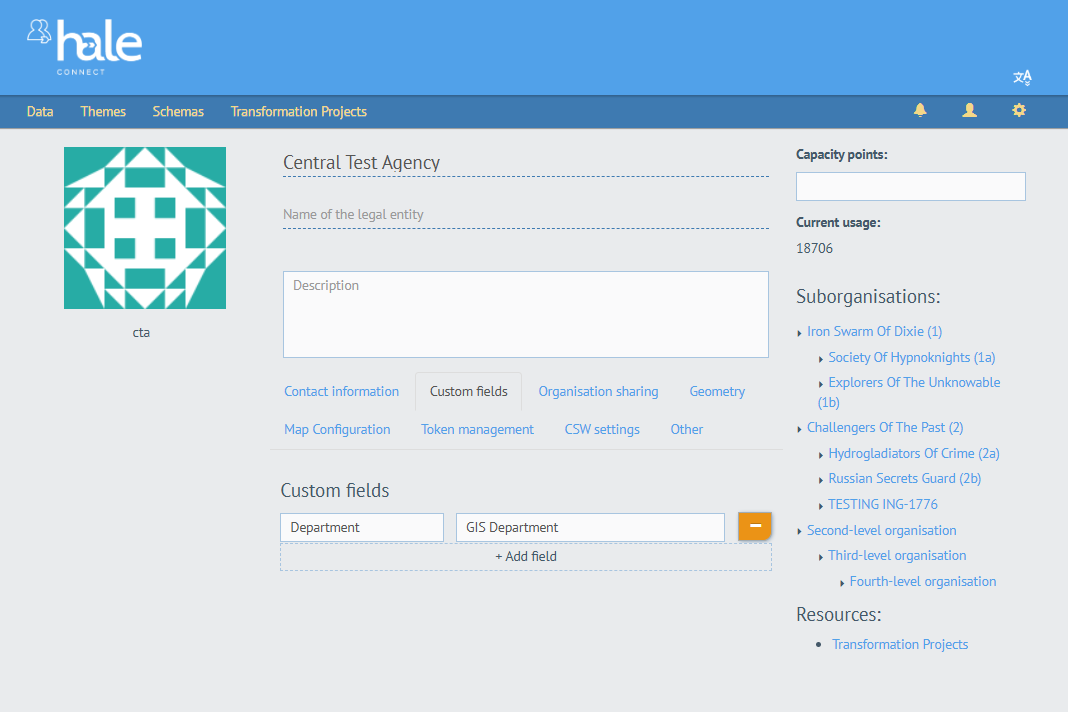Expand Challengers Of The Past arrow
The image size is (1068, 712).
pos(800,429)
